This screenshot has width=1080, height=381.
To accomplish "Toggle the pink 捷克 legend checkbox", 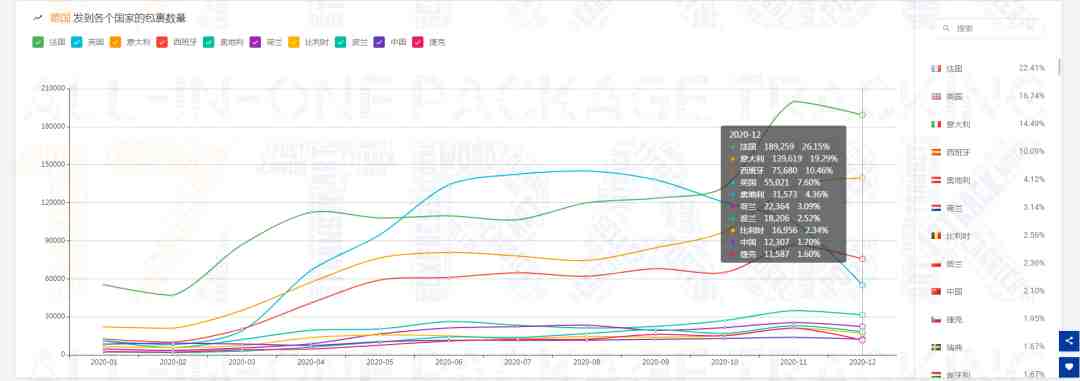I will pos(417,42).
